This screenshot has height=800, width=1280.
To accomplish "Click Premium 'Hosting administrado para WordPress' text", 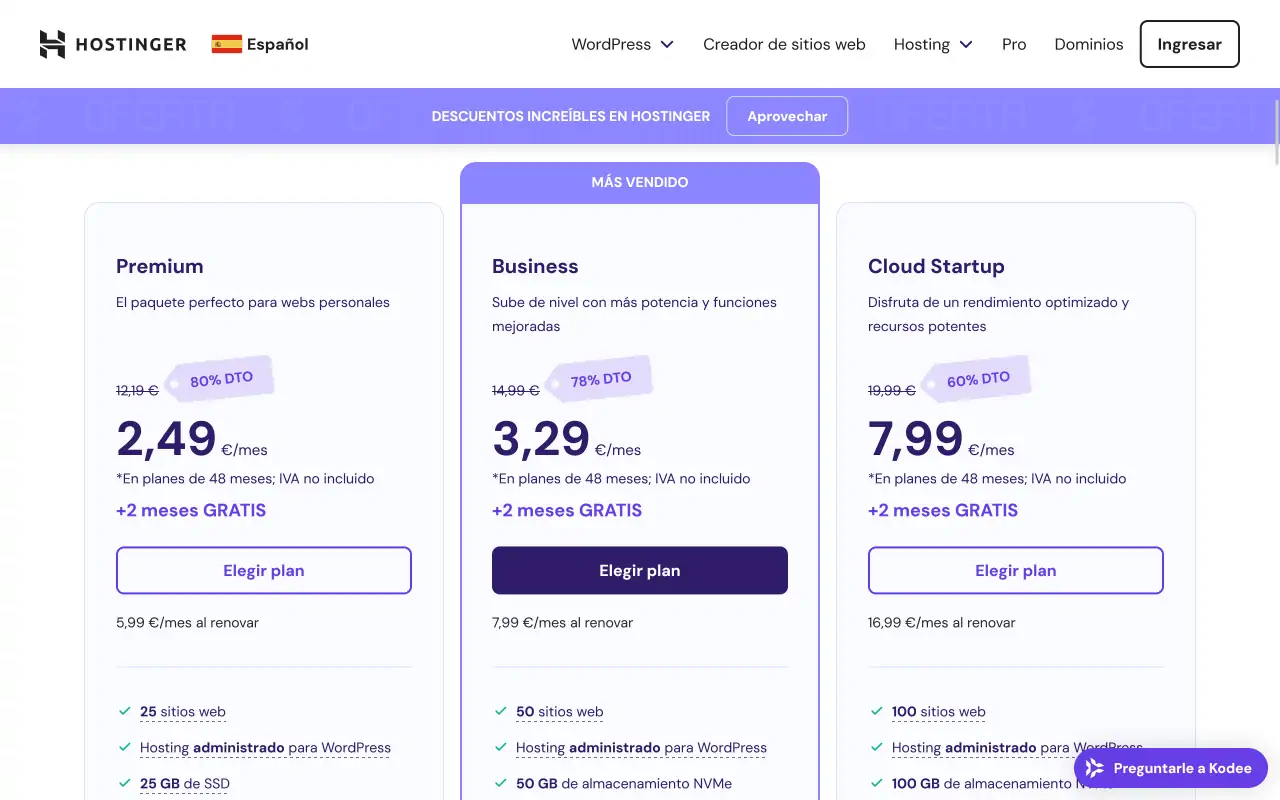I will point(265,747).
